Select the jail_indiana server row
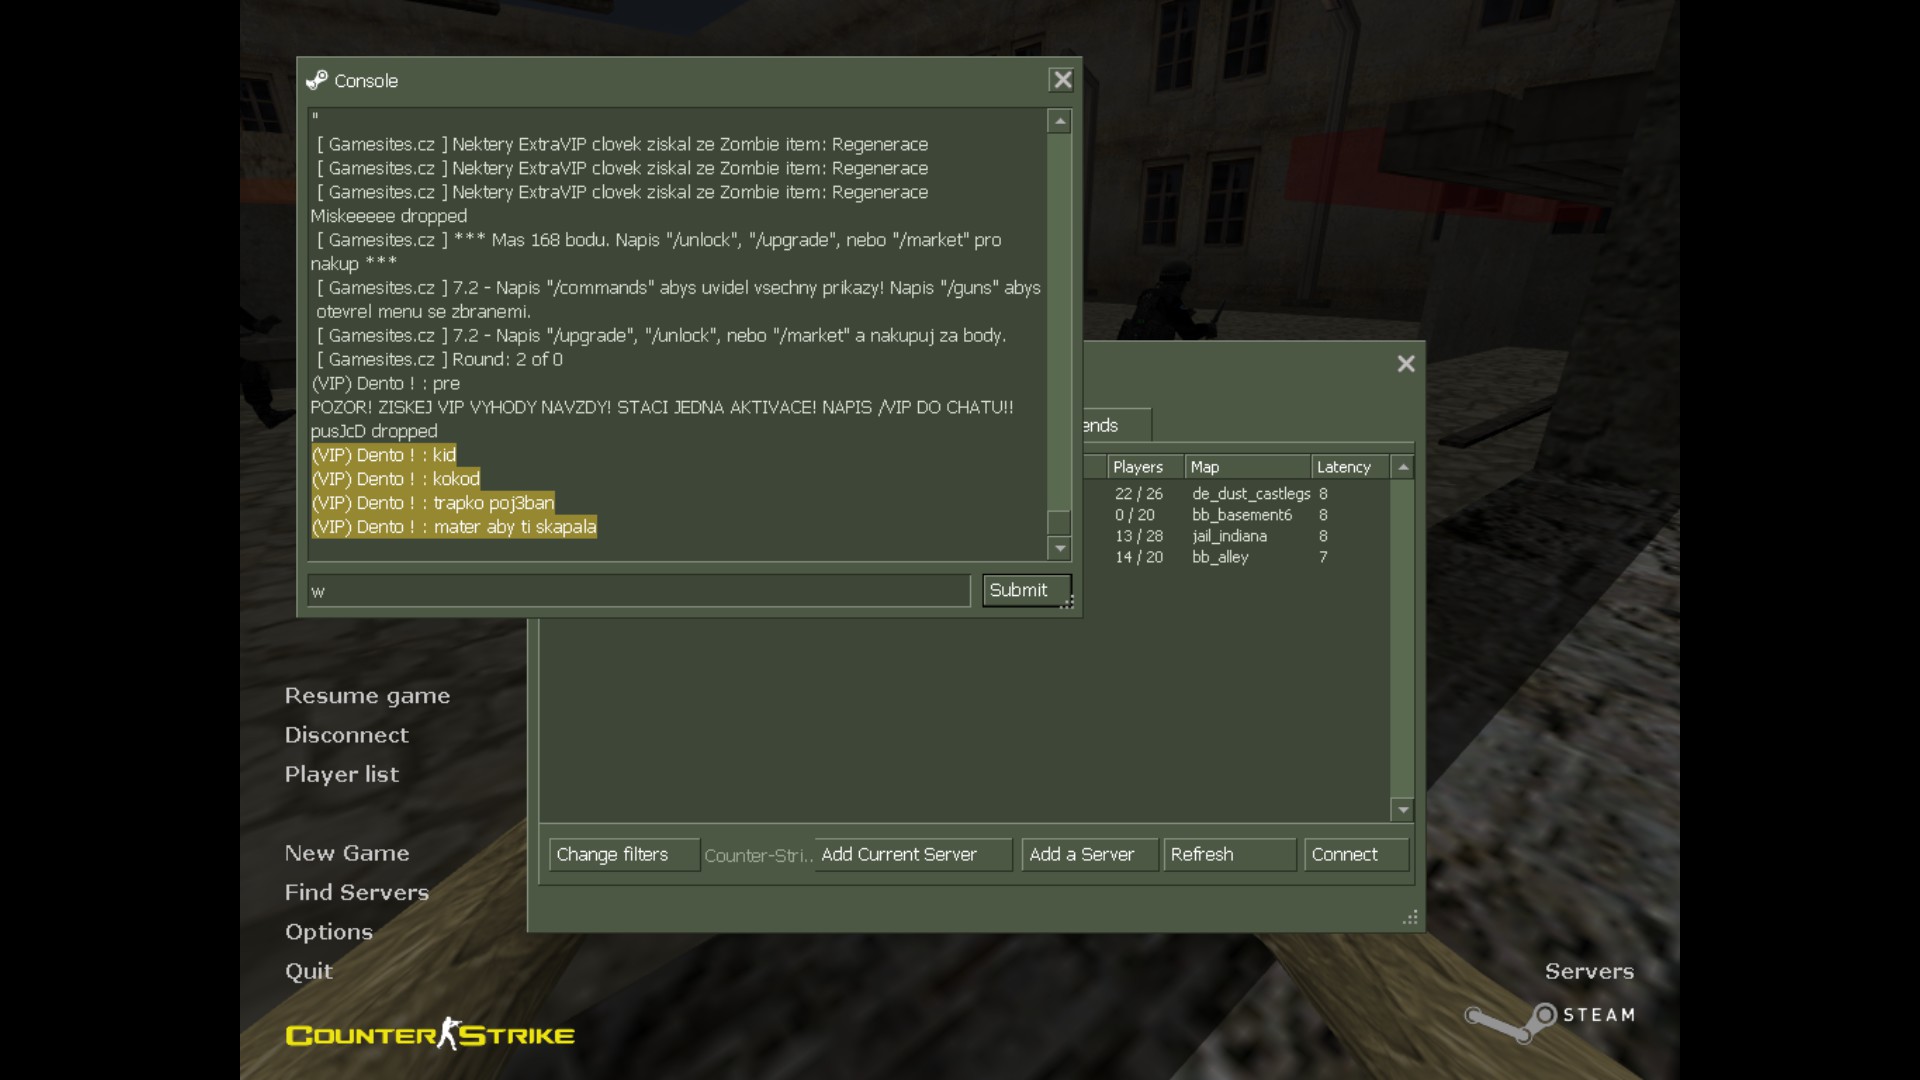This screenshot has height=1080, width=1920. (x=1237, y=536)
